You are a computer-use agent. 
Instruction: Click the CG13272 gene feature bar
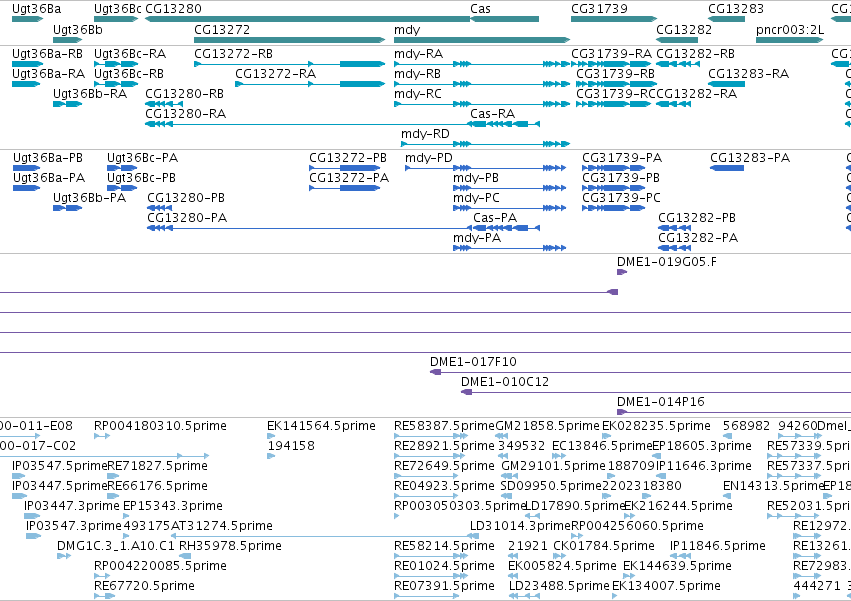(x=289, y=40)
